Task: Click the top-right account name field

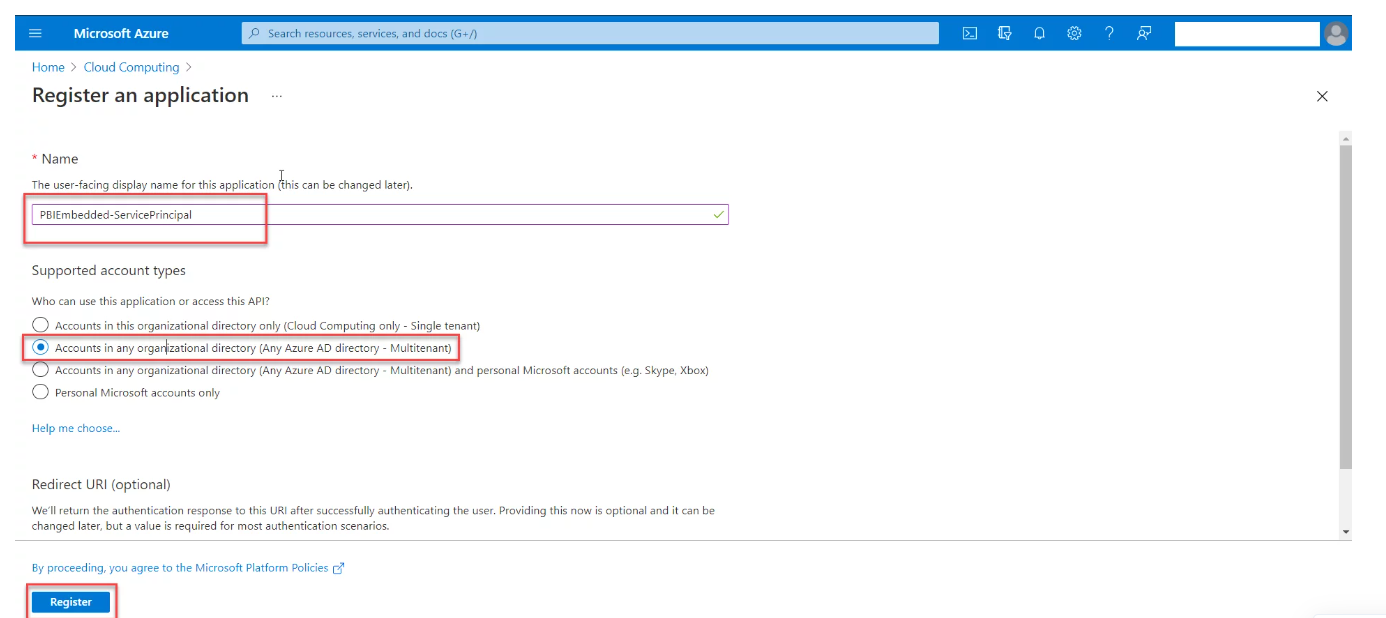Action: click(x=1247, y=34)
